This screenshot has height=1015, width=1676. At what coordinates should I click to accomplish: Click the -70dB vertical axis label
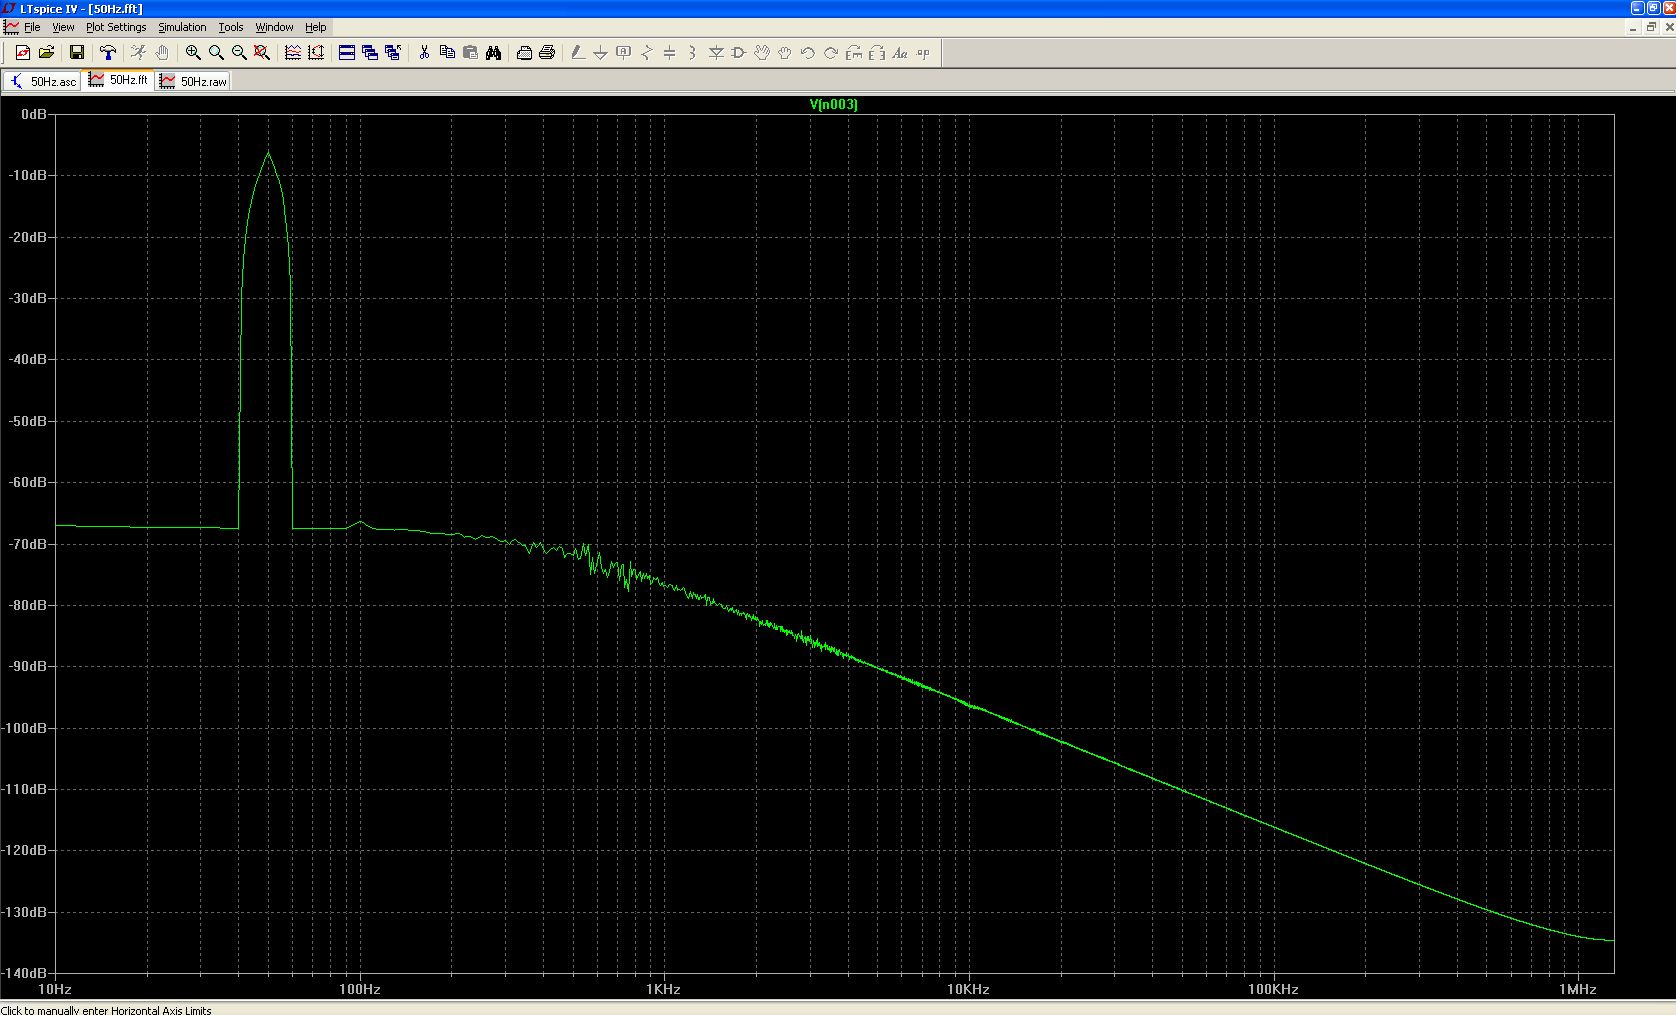point(28,544)
